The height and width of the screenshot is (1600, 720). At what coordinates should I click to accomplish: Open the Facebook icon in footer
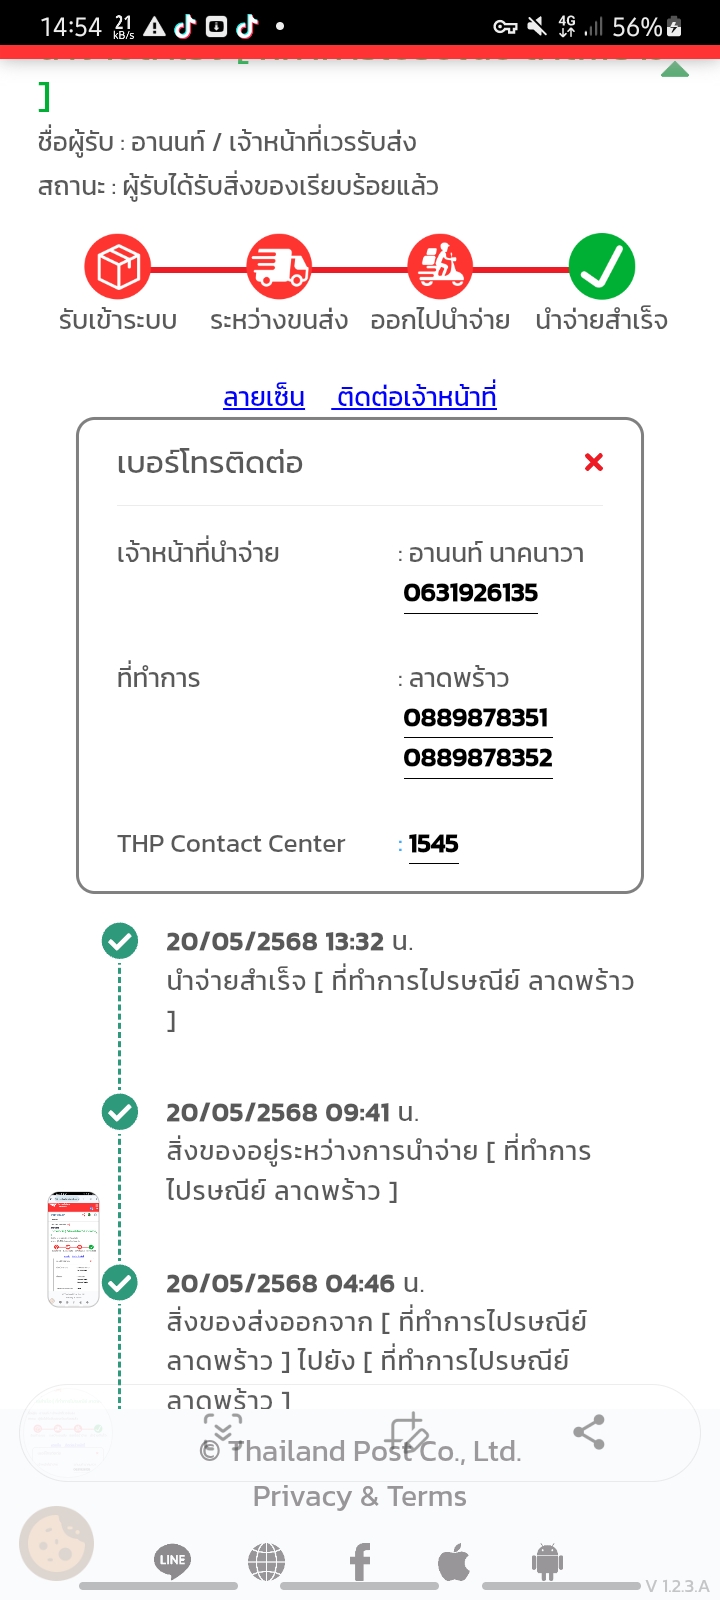(x=360, y=1561)
